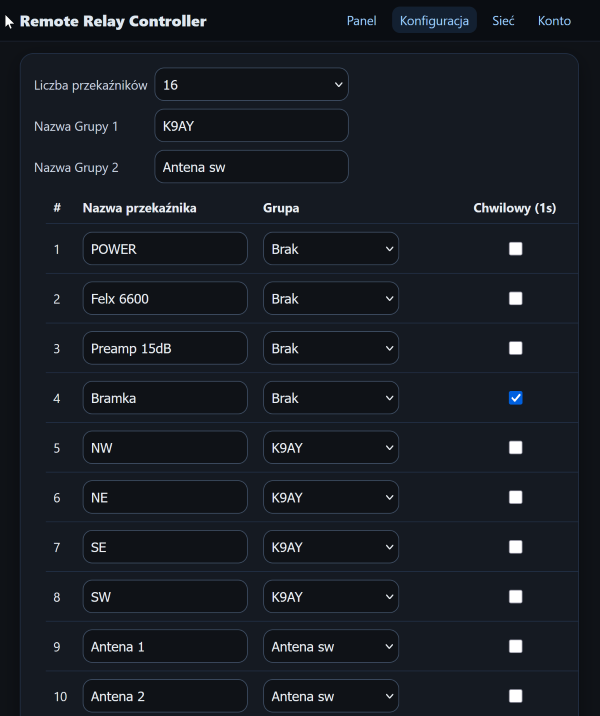The image size is (600, 716).
Task: Enable Chwilowy for Antena 2 relay
Action: click(x=515, y=696)
